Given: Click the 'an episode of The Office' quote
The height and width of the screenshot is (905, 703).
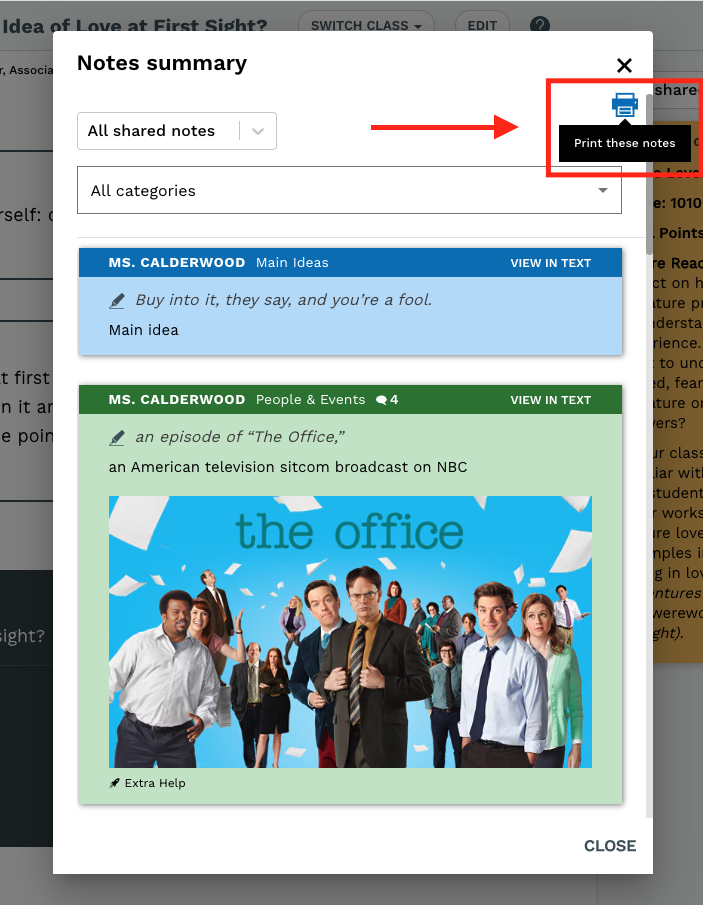Looking at the screenshot, I should (240, 437).
